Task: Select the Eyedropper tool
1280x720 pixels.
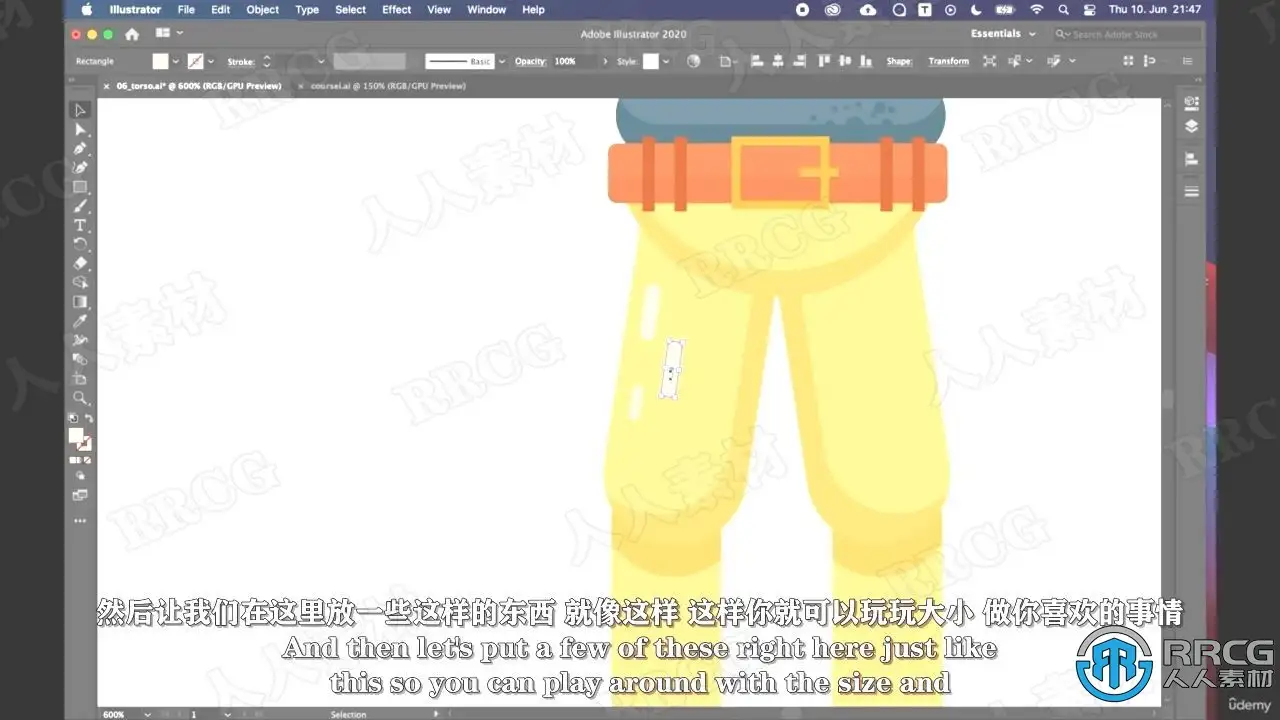Action: coord(80,320)
